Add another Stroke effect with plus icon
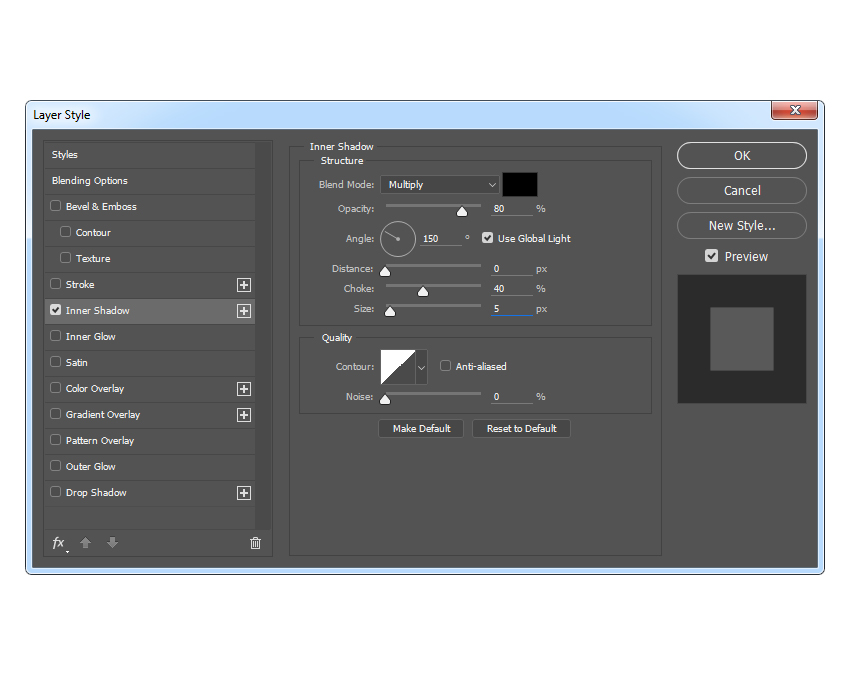Screen dimensions: 850x675 [x=243, y=285]
